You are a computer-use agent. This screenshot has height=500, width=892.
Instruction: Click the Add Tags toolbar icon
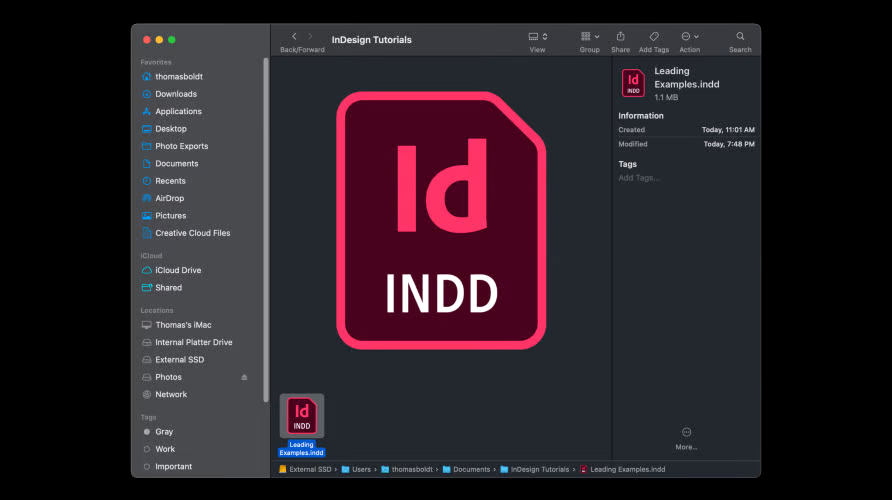point(654,36)
